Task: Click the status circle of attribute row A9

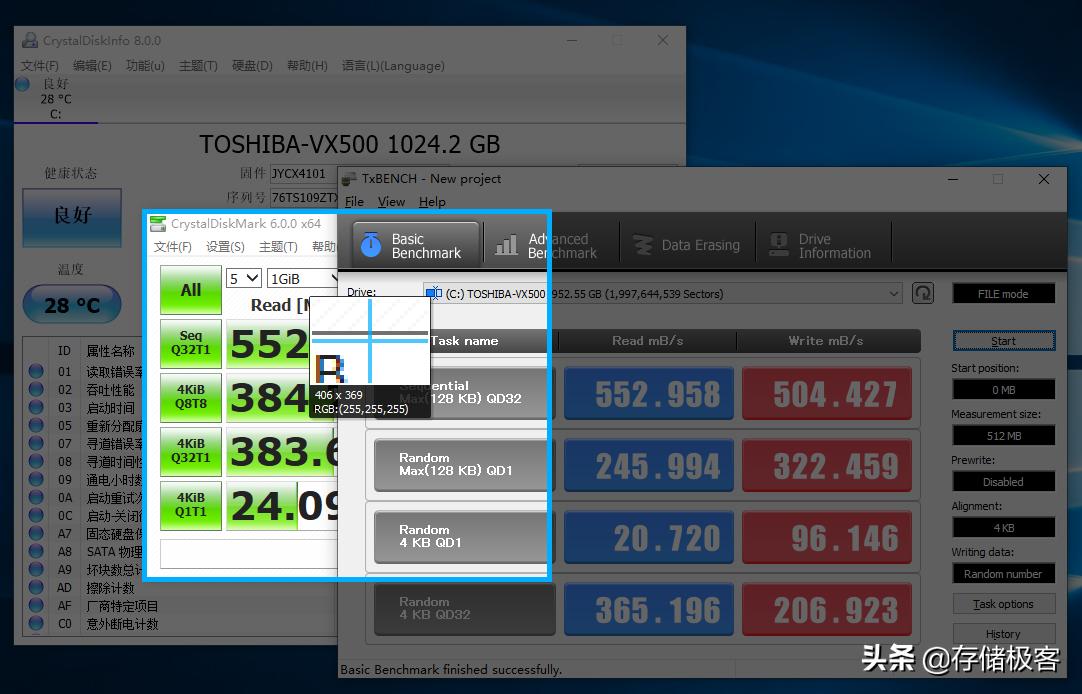Action: (x=36, y=569)
